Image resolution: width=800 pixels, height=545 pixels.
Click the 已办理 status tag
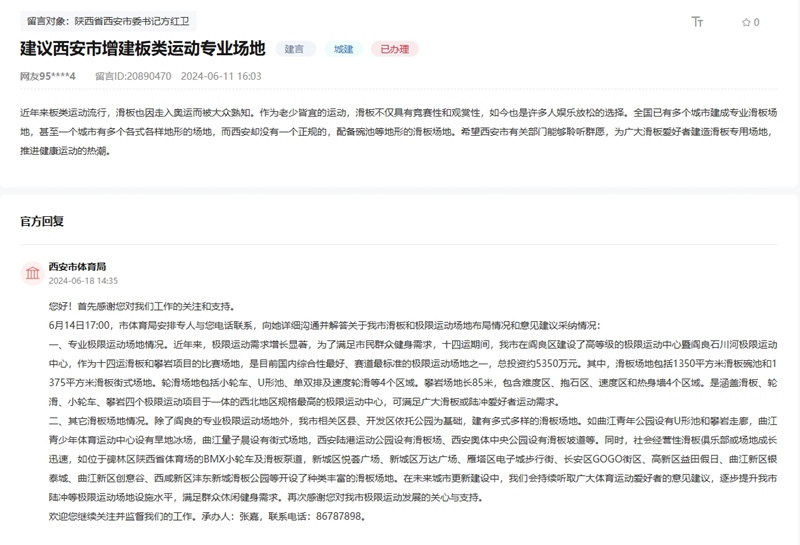tap(394, 49)
